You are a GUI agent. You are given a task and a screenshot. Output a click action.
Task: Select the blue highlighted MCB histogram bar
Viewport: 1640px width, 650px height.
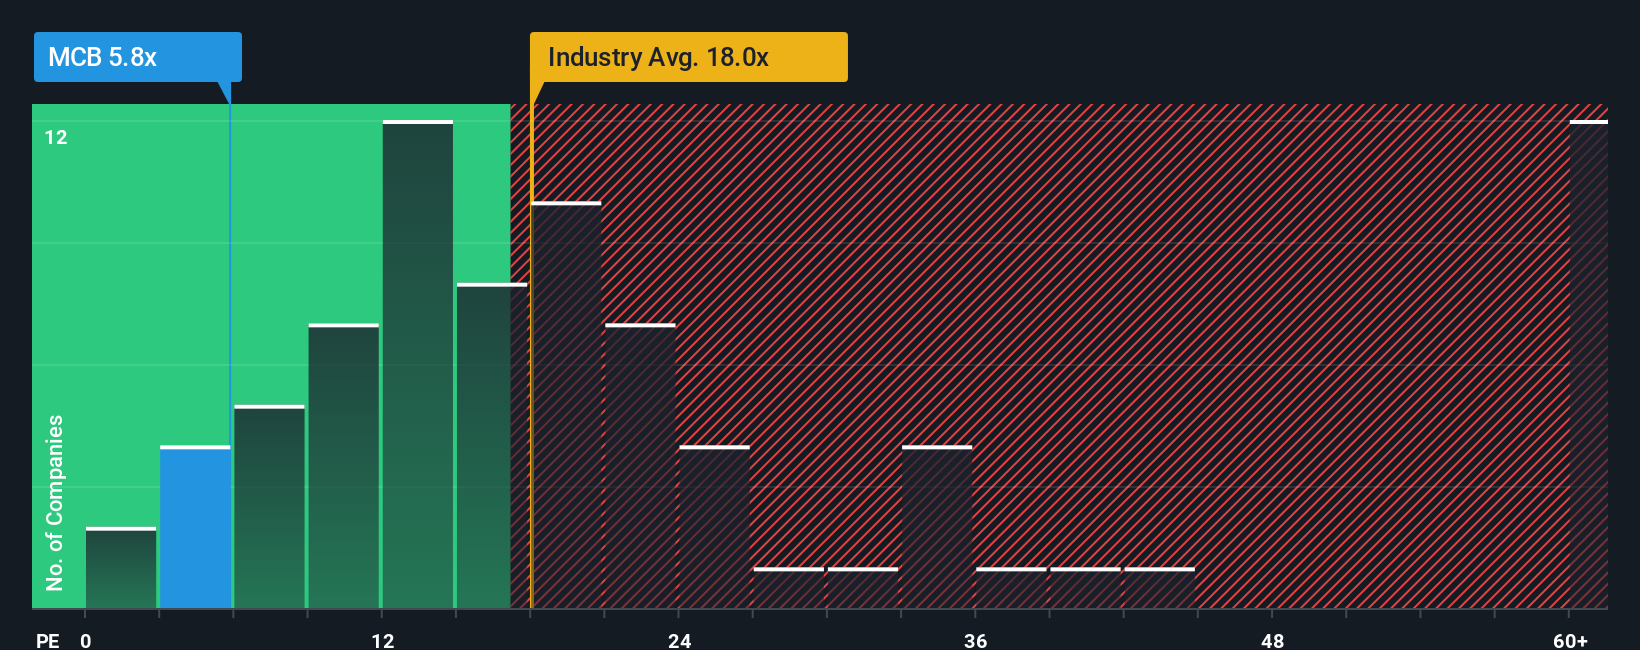tap(195, 527)
